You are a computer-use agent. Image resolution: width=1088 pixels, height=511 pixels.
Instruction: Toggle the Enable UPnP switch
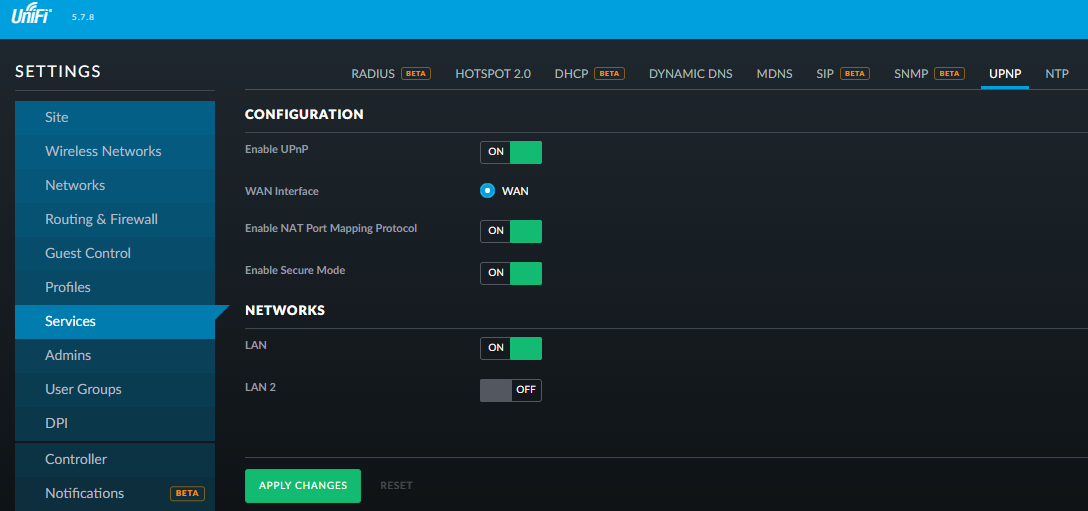click(x=511, y=152)
